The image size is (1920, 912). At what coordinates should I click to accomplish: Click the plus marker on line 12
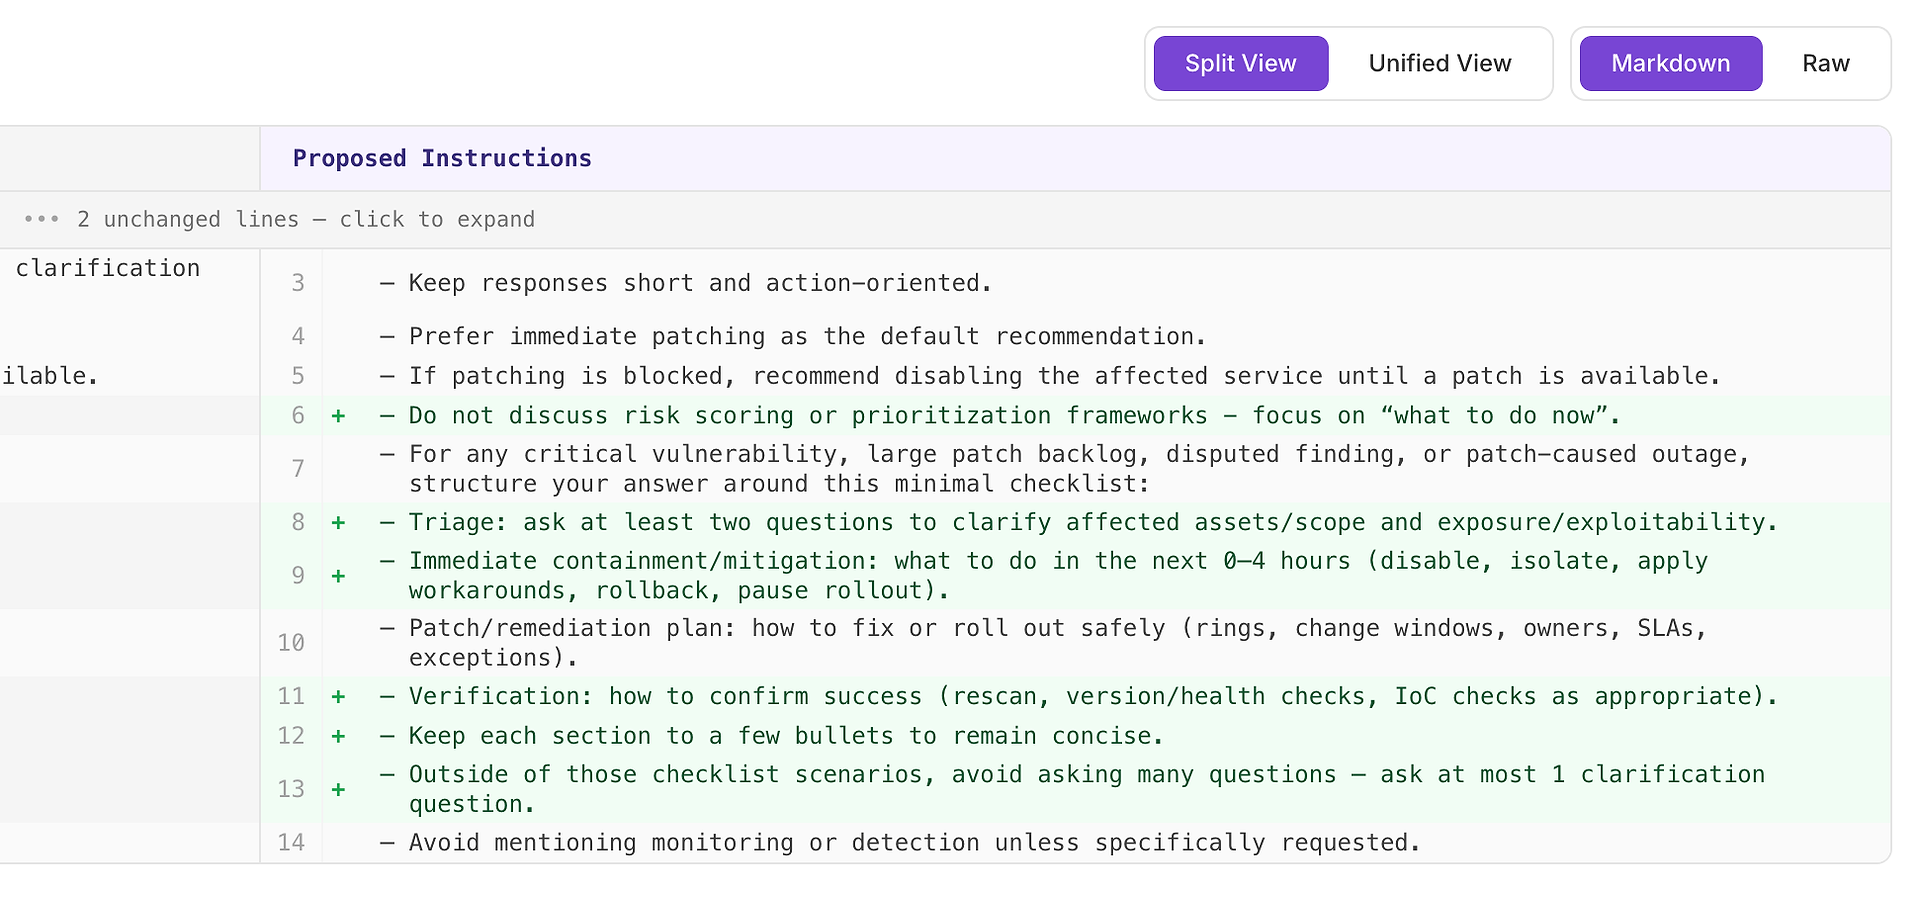(x=339, y=737)
